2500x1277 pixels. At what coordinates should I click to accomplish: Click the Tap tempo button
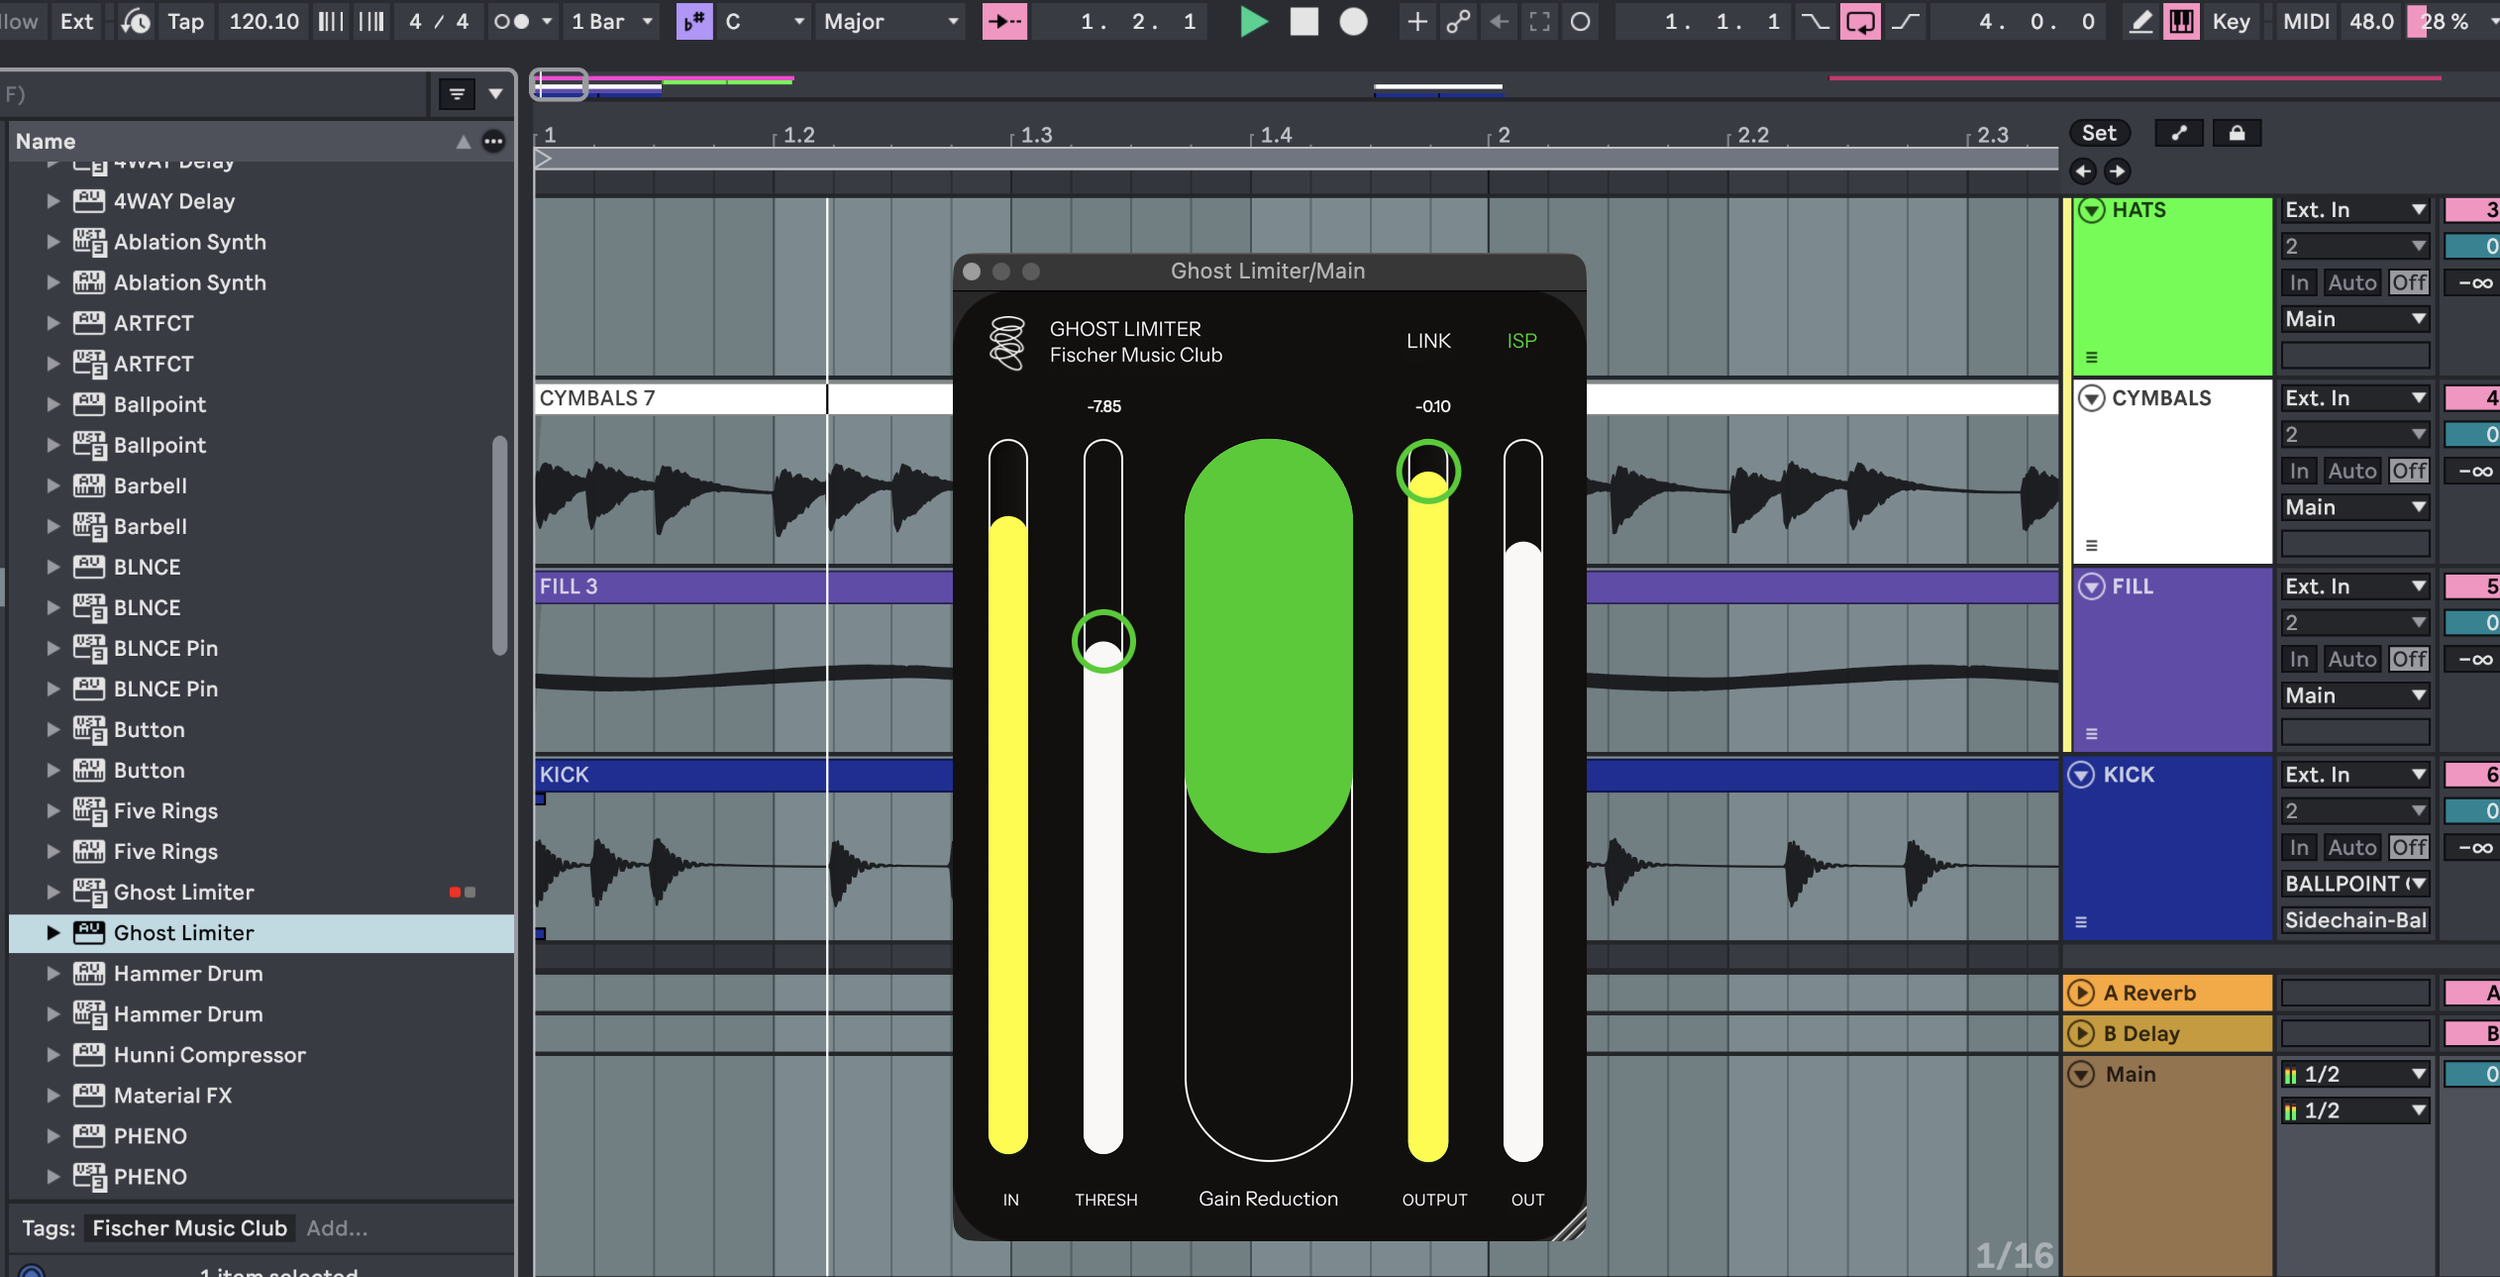click(185, 21)
